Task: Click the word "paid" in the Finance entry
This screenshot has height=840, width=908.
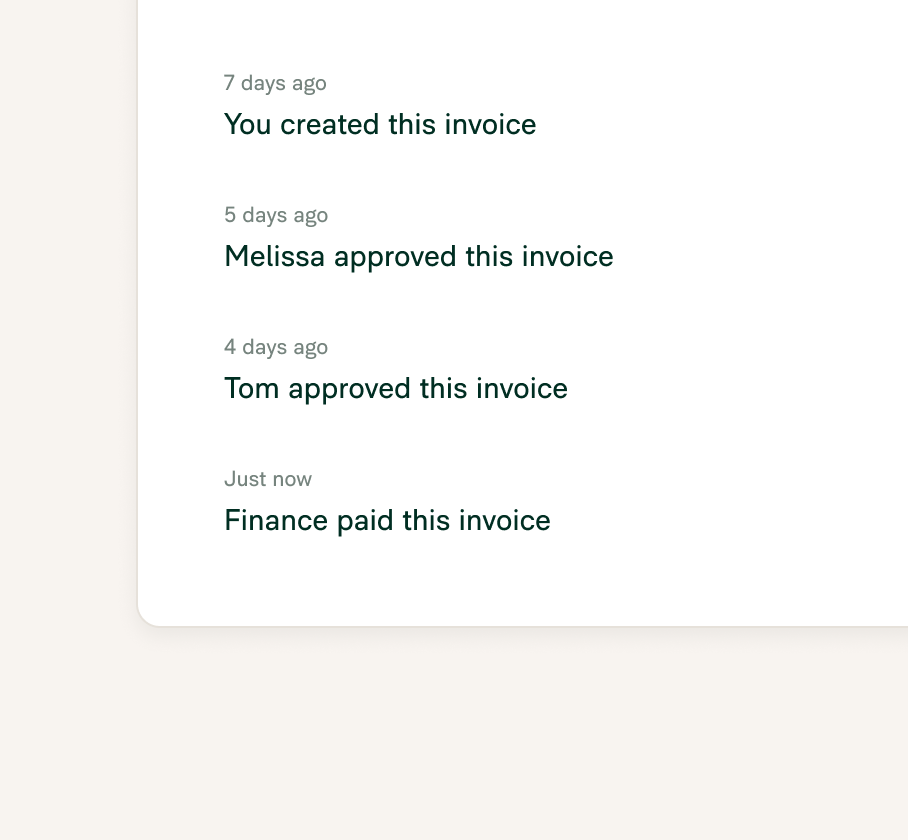Action: (x=365, y=520)
